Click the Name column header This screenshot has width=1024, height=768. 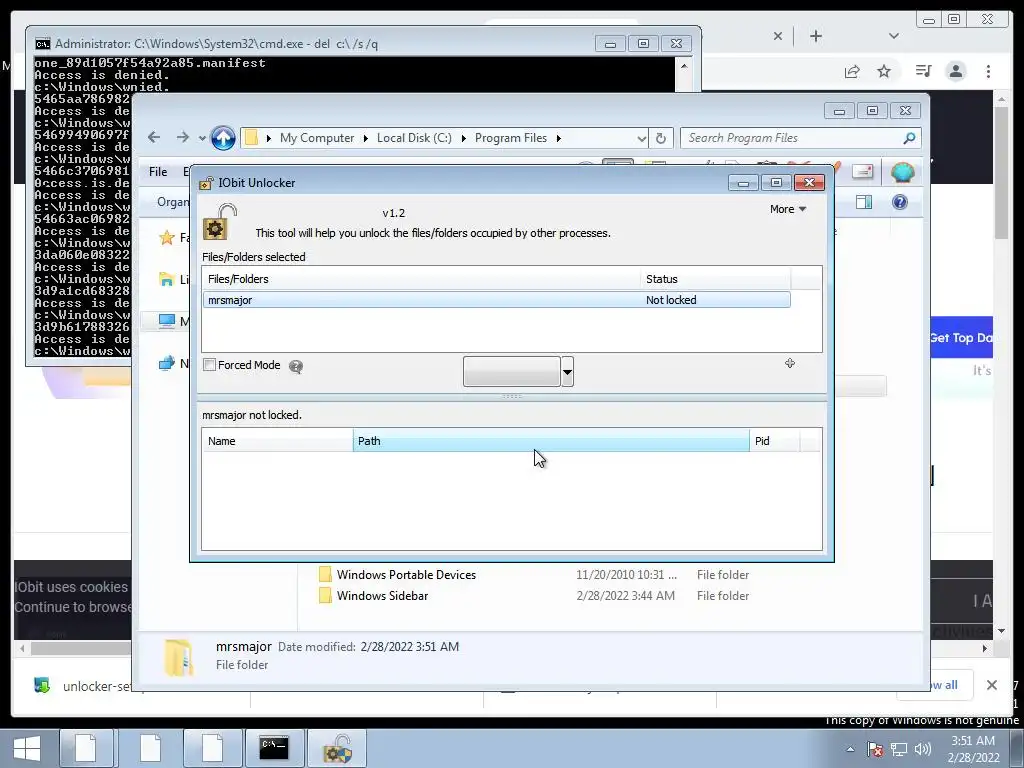[278, 441]
